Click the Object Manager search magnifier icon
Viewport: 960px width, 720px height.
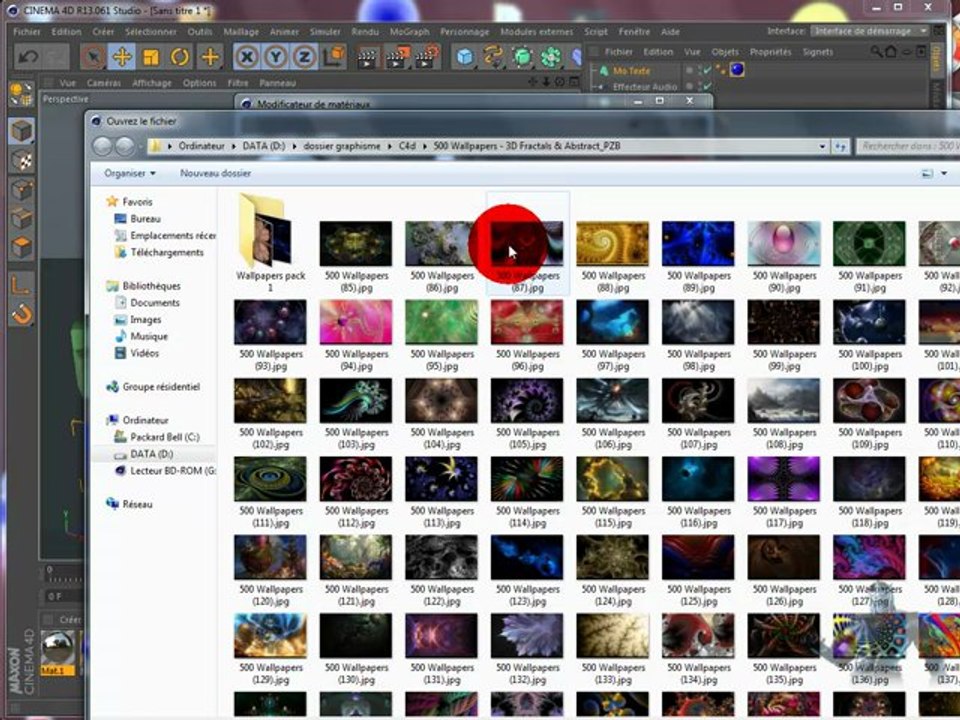click(x=877, y=52)
